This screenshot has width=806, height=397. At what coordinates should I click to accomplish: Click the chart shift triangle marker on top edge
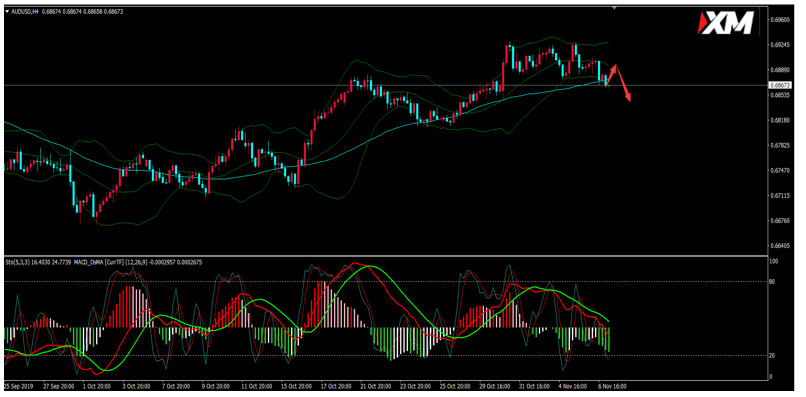point(614,8)
